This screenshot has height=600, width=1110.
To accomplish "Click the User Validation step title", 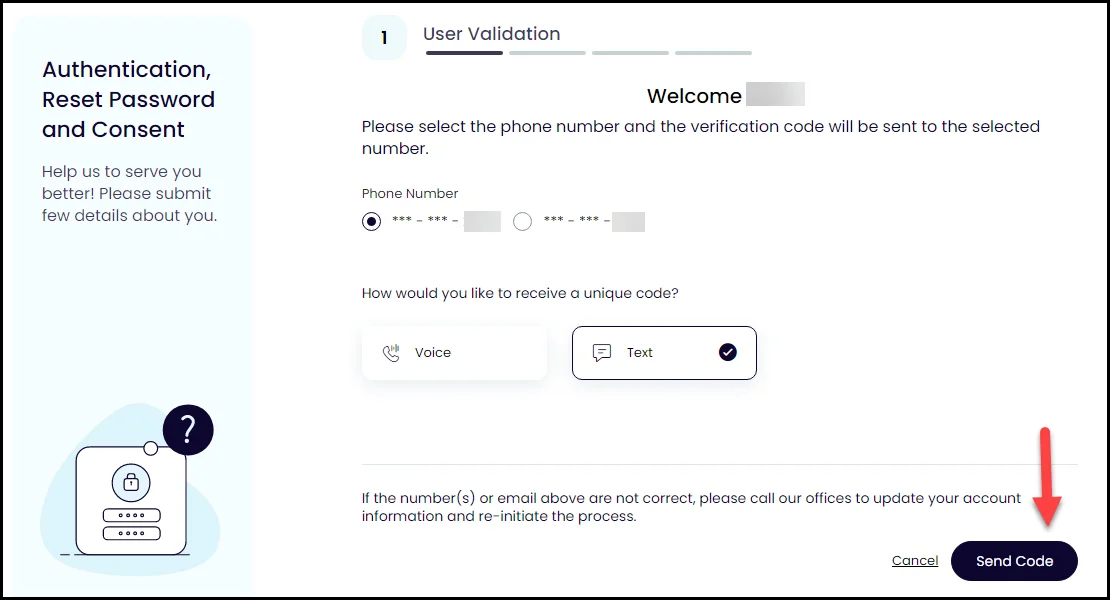I will [491, 34].
